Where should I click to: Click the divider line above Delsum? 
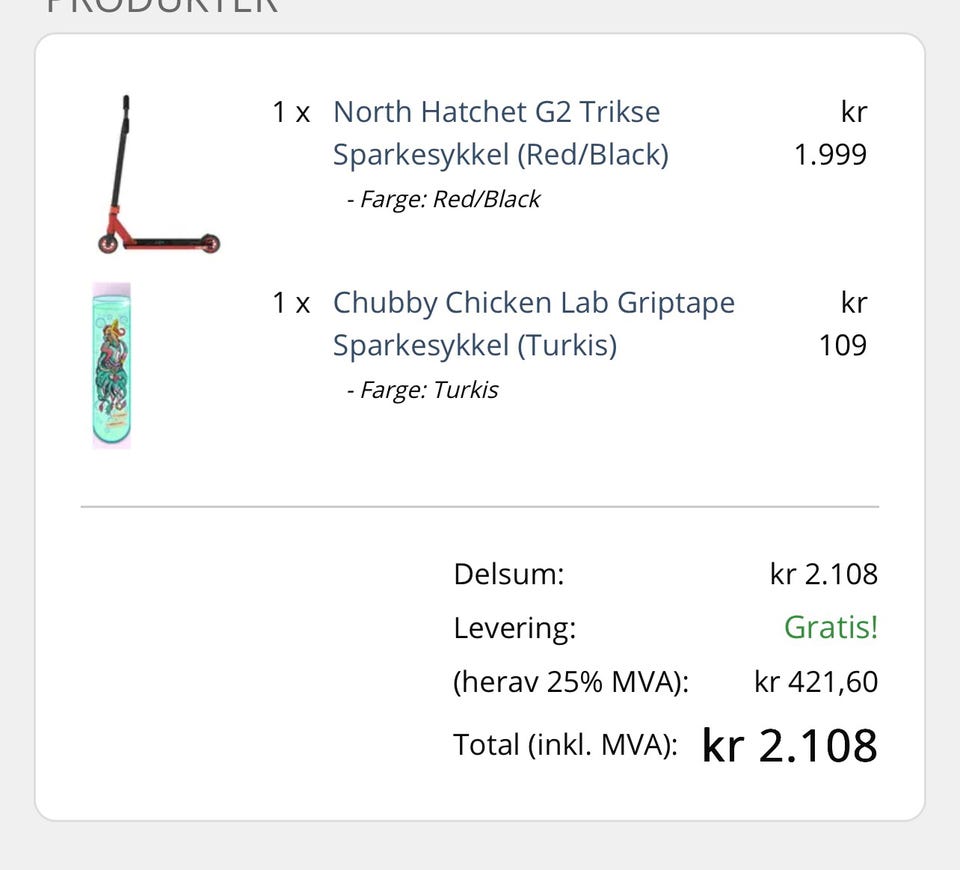point(480,507)
